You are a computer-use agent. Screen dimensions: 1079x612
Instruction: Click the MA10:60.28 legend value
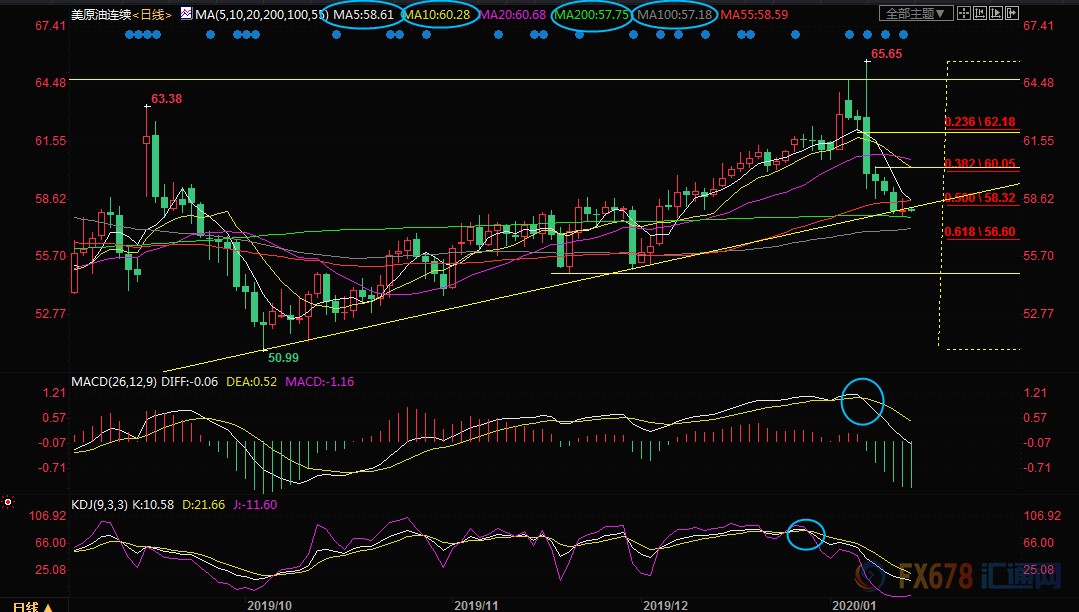coord(439,16)
